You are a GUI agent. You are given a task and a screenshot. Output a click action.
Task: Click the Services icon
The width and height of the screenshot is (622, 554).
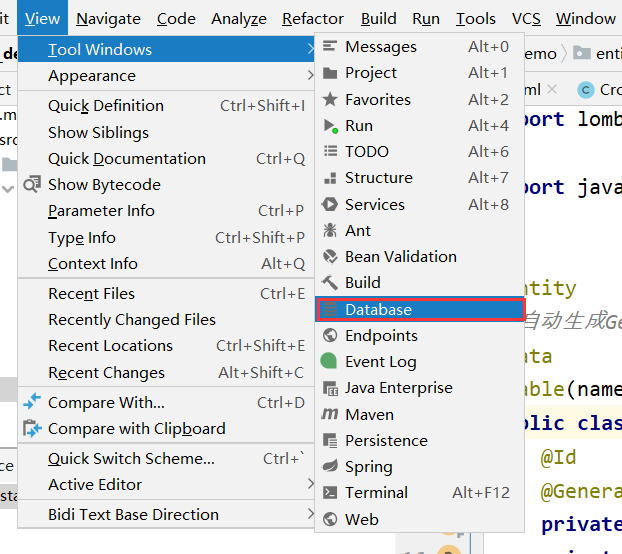click(x=330, y=204)
